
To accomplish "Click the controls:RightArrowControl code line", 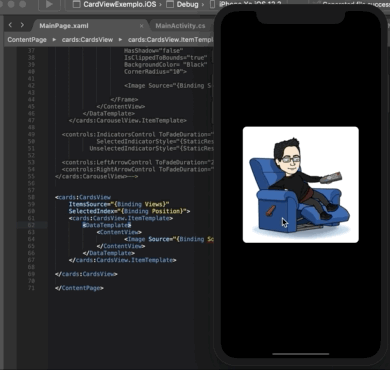I will click(137, 169).
